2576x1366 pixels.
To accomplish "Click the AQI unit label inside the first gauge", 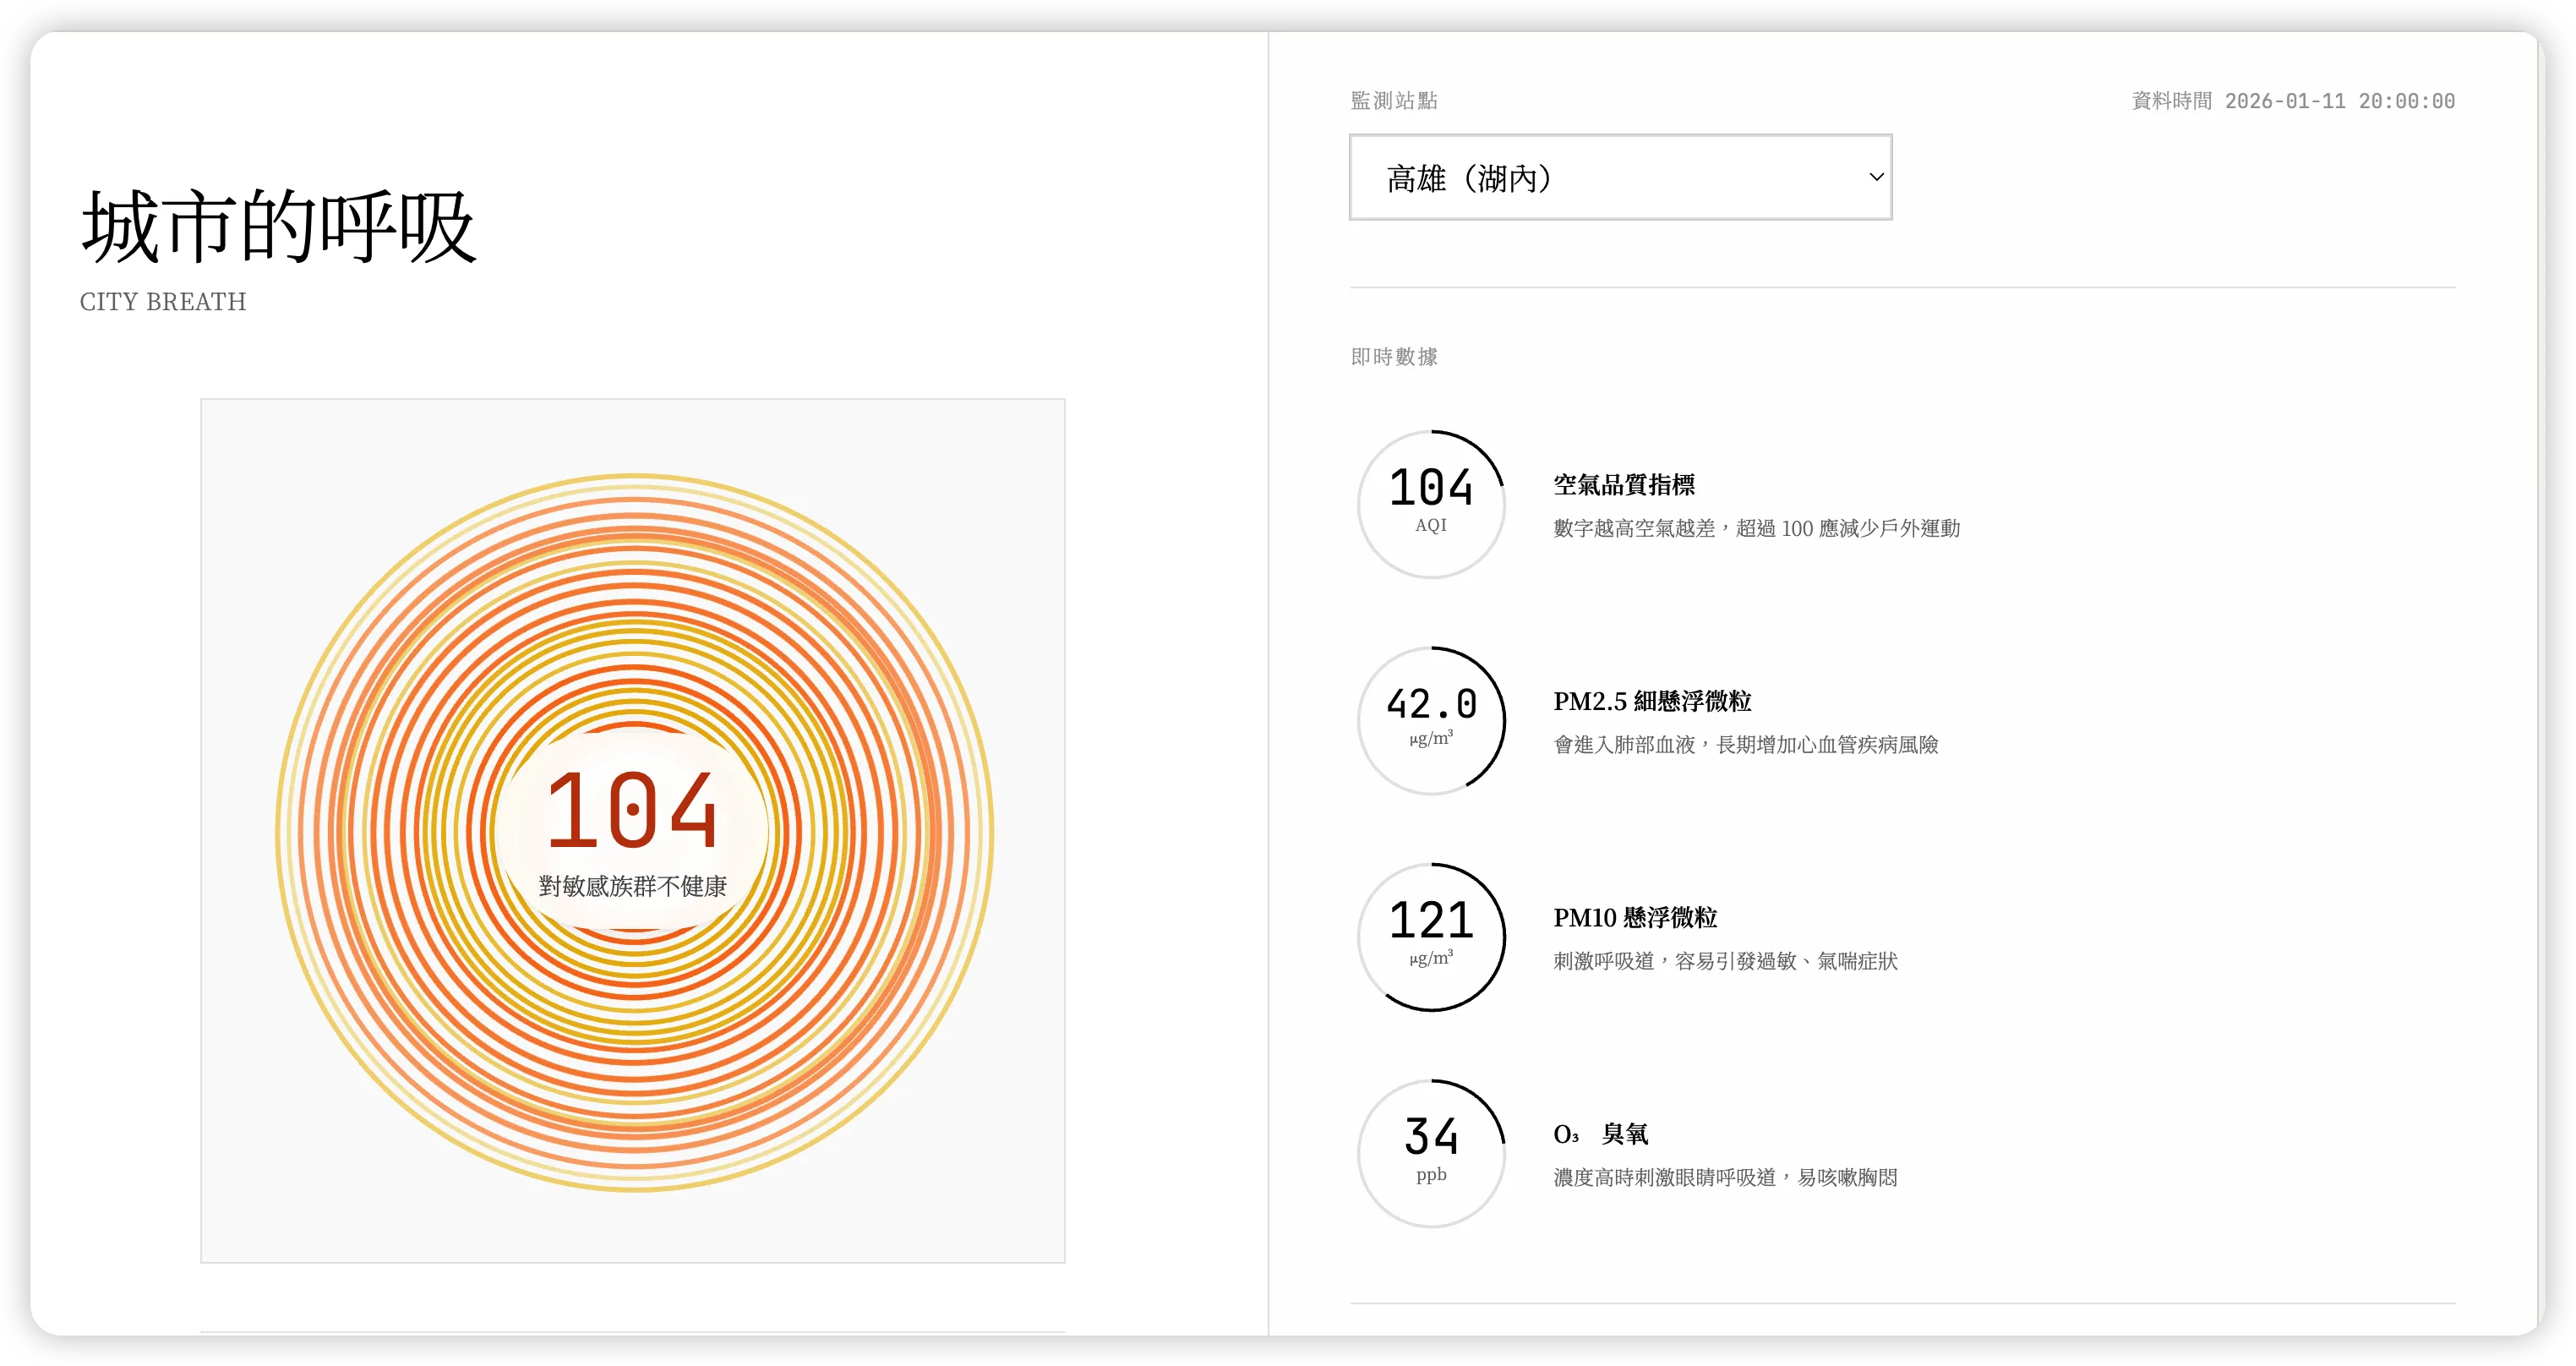I will 1430,524.
